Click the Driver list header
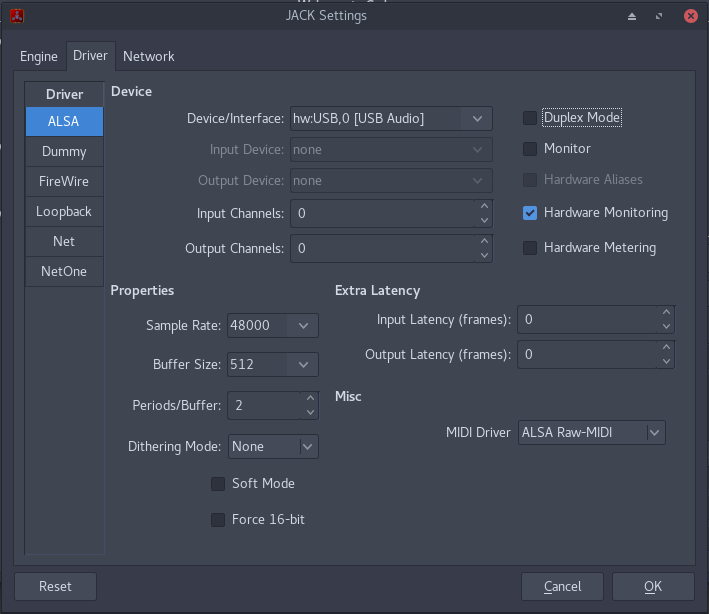 click(x=64, y=94)
